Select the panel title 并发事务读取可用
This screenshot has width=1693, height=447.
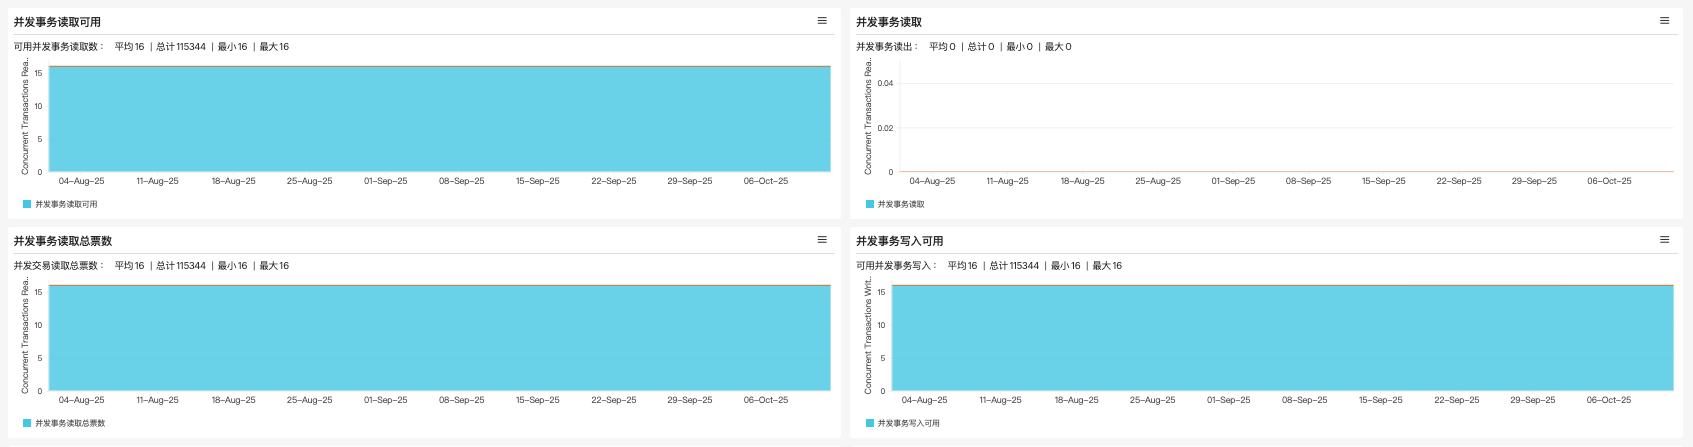pos(57,22)
